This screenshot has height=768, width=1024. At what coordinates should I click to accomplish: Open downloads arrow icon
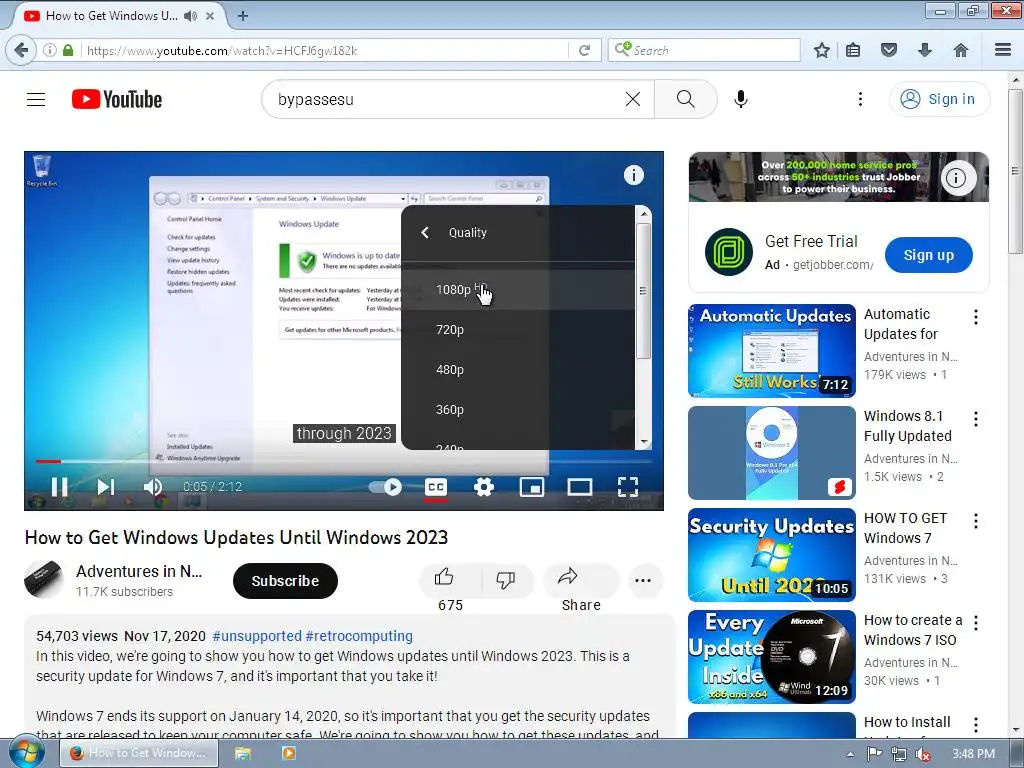(x=925, y=50)
